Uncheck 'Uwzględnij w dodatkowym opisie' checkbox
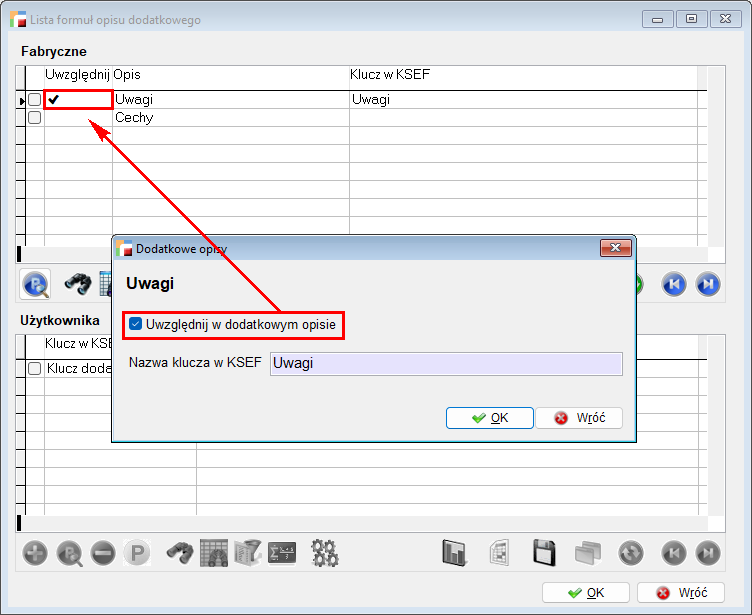This screenshot has height=615, width=752. point(136,324)
